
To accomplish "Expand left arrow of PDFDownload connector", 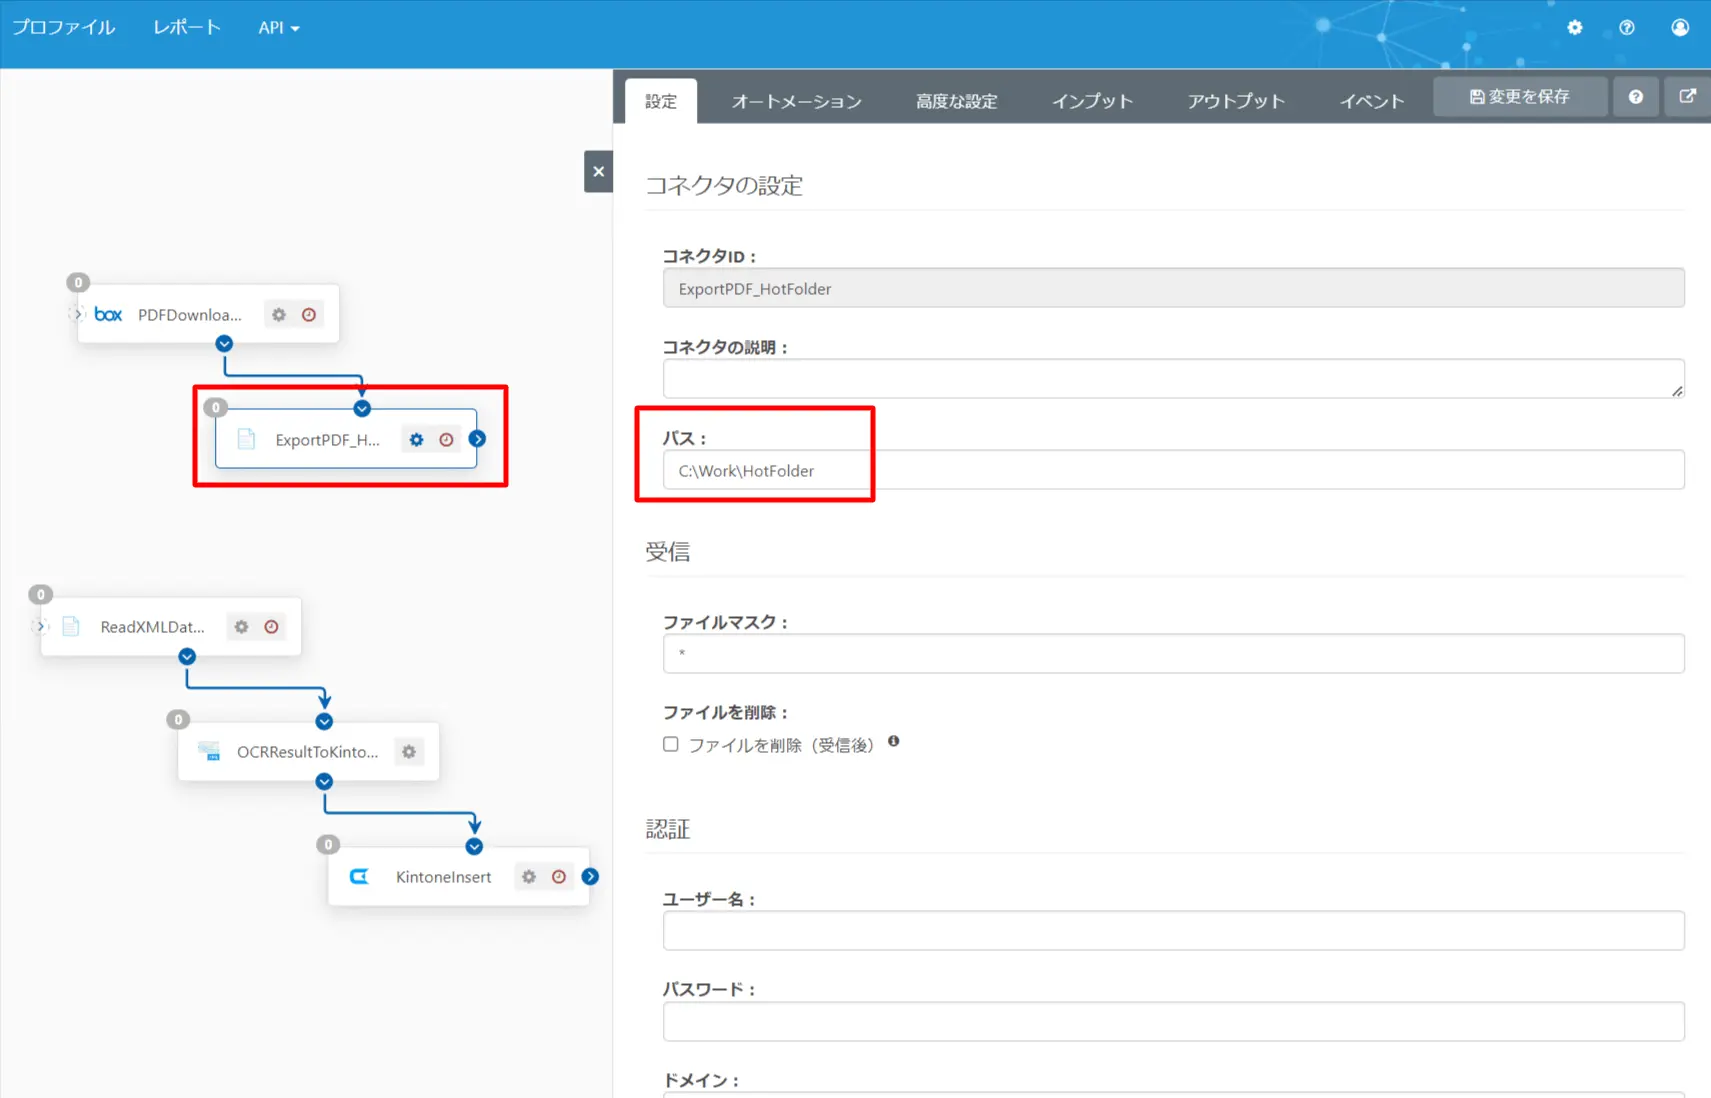I will (x=77, y=315).
